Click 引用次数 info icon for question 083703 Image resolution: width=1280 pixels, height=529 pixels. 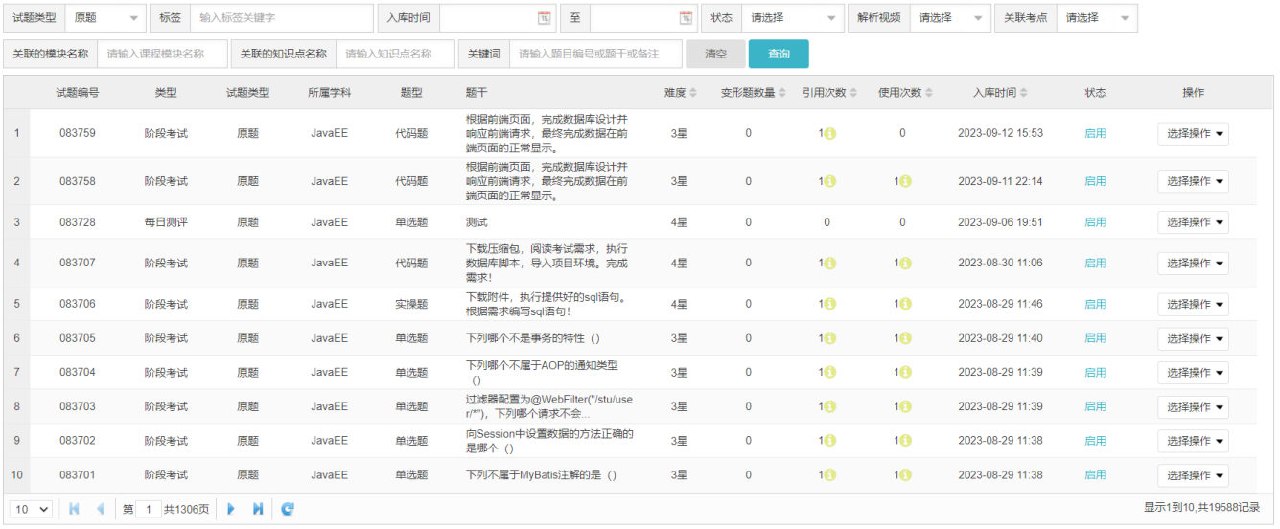pyautogui.click(x=829, y=407)
